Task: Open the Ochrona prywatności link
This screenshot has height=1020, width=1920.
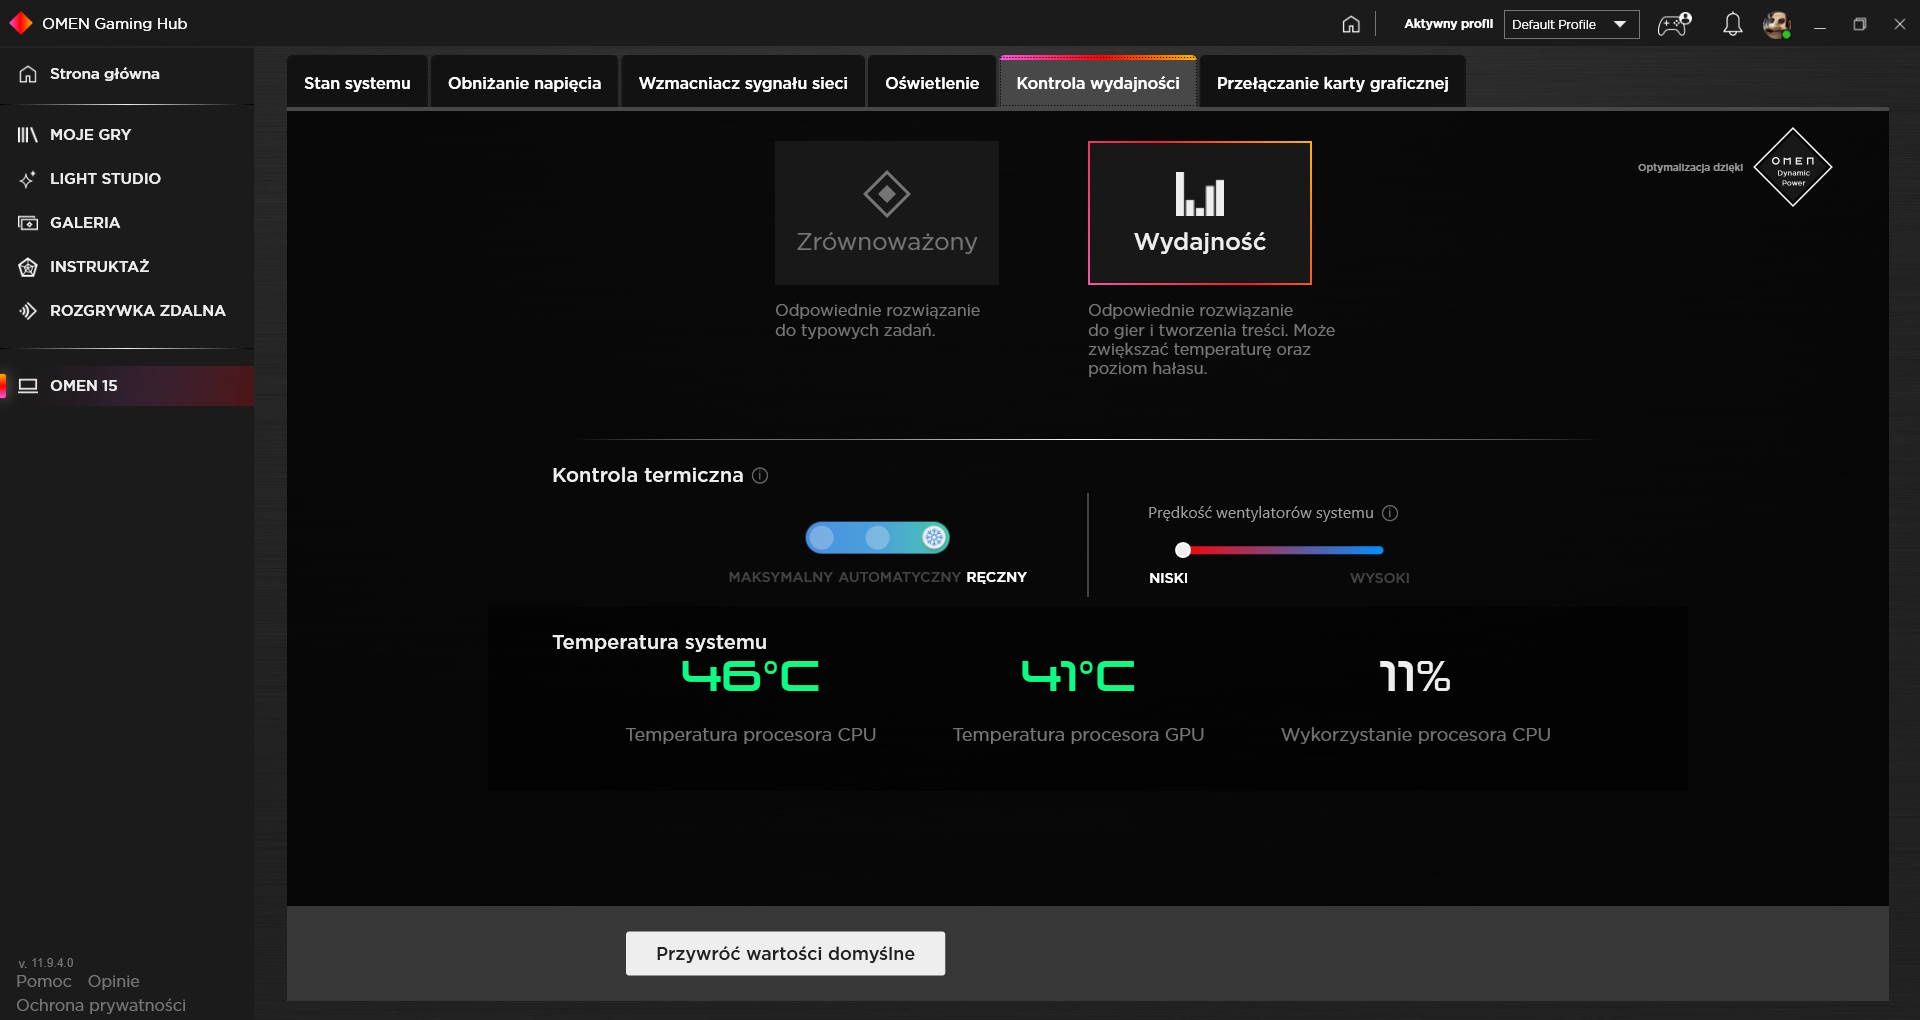Action: (101, 1005)
